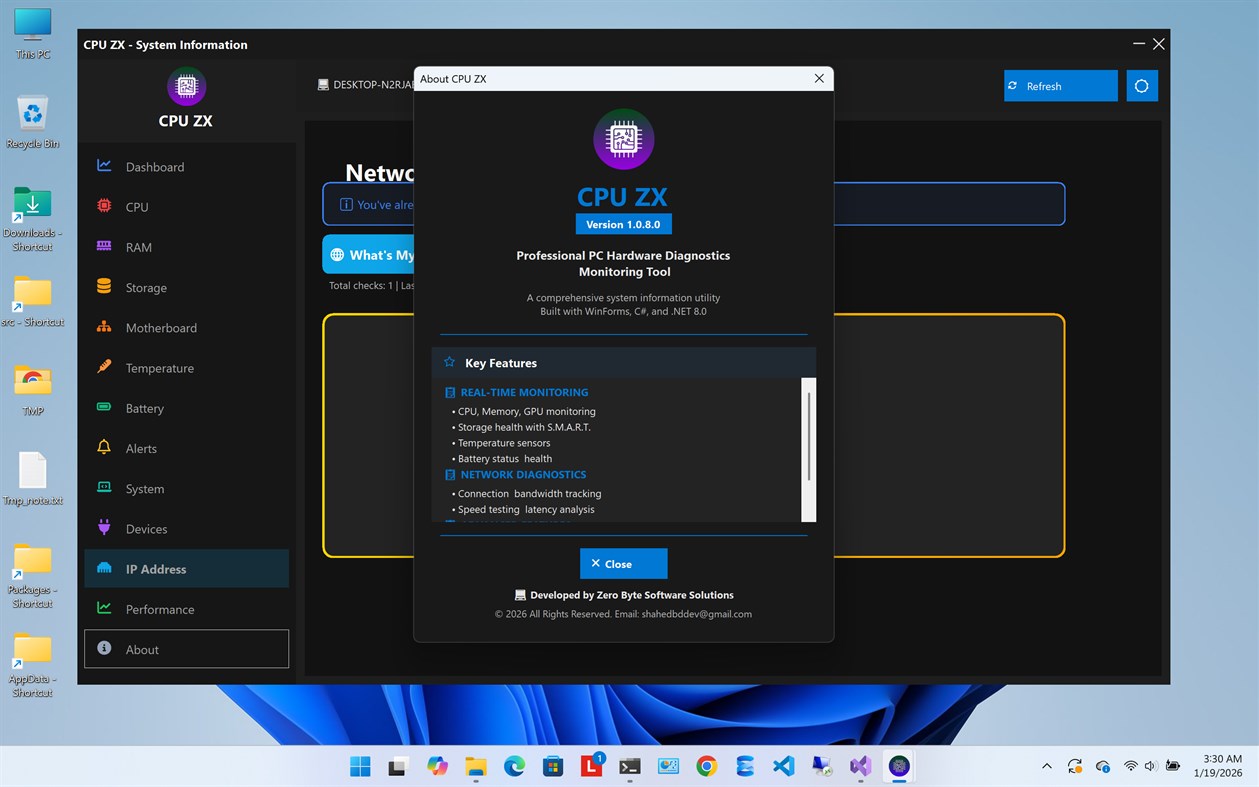
Task: Close the About CPU ZX dialog via X
Action: click(819, 78)
